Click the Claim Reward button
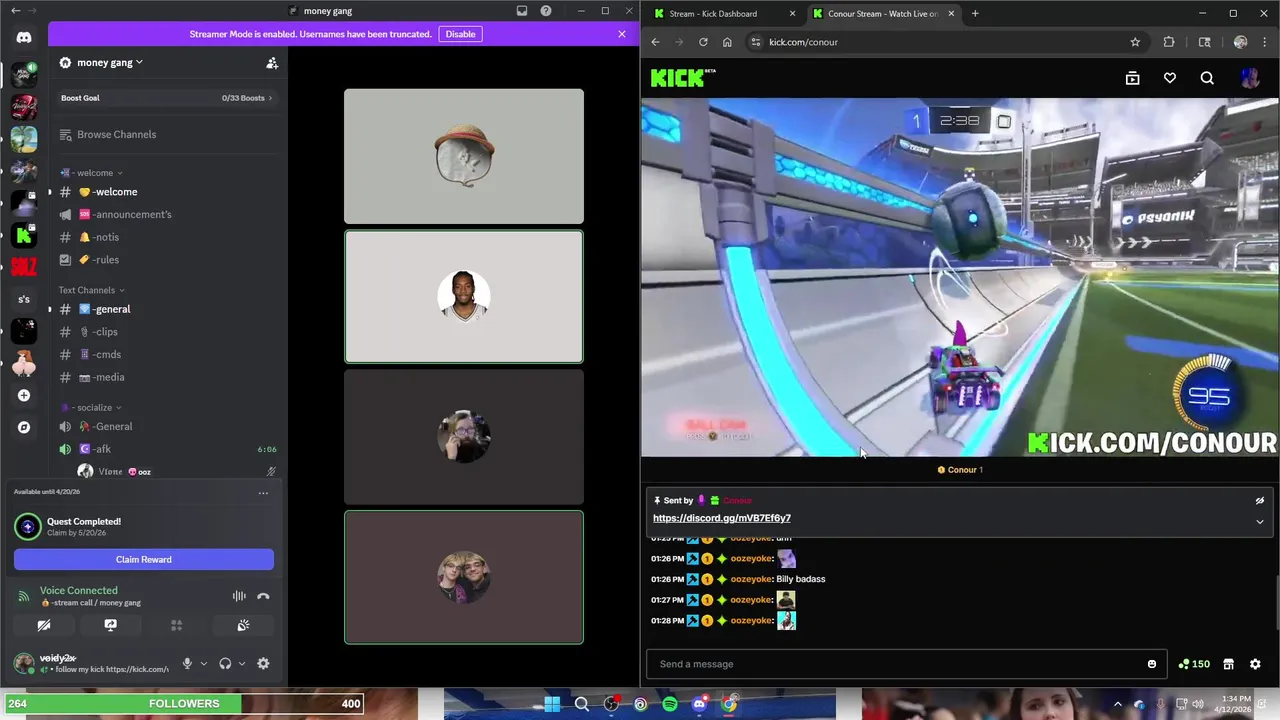The height and width of the screenshot is (720, 1280). click(x=144, y=559)
